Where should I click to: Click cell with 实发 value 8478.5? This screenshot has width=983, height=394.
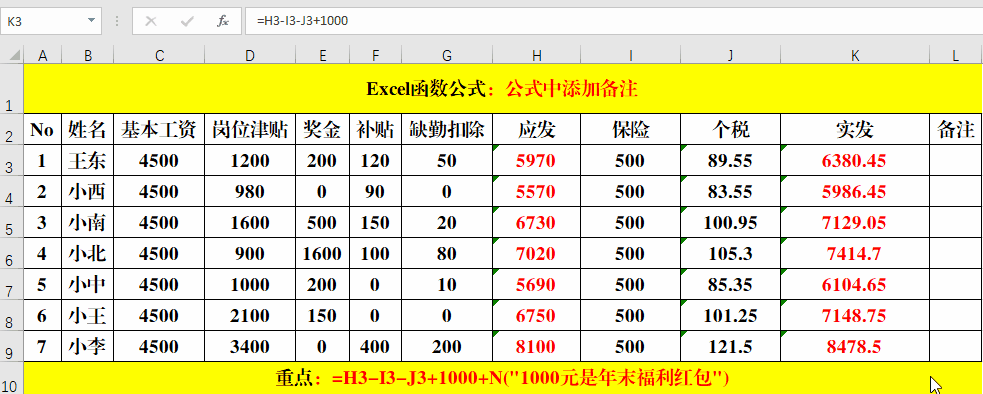click(855, 346)
